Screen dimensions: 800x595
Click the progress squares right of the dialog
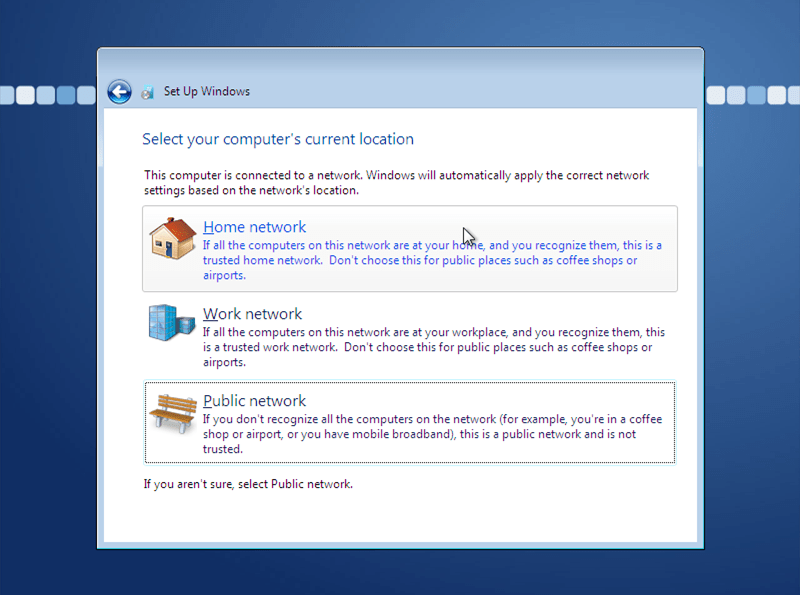[x=752, y=95]
